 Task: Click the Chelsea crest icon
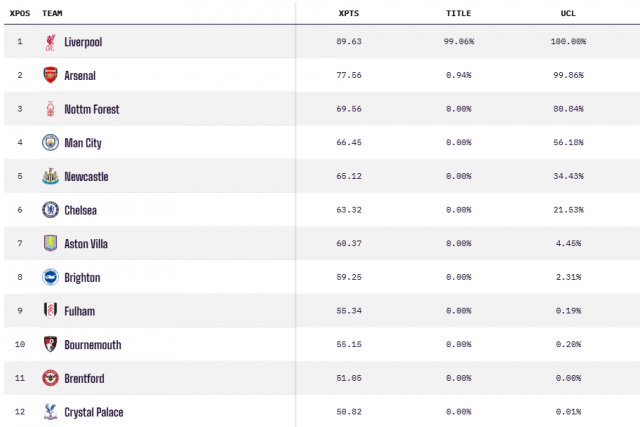click(50, 210)
